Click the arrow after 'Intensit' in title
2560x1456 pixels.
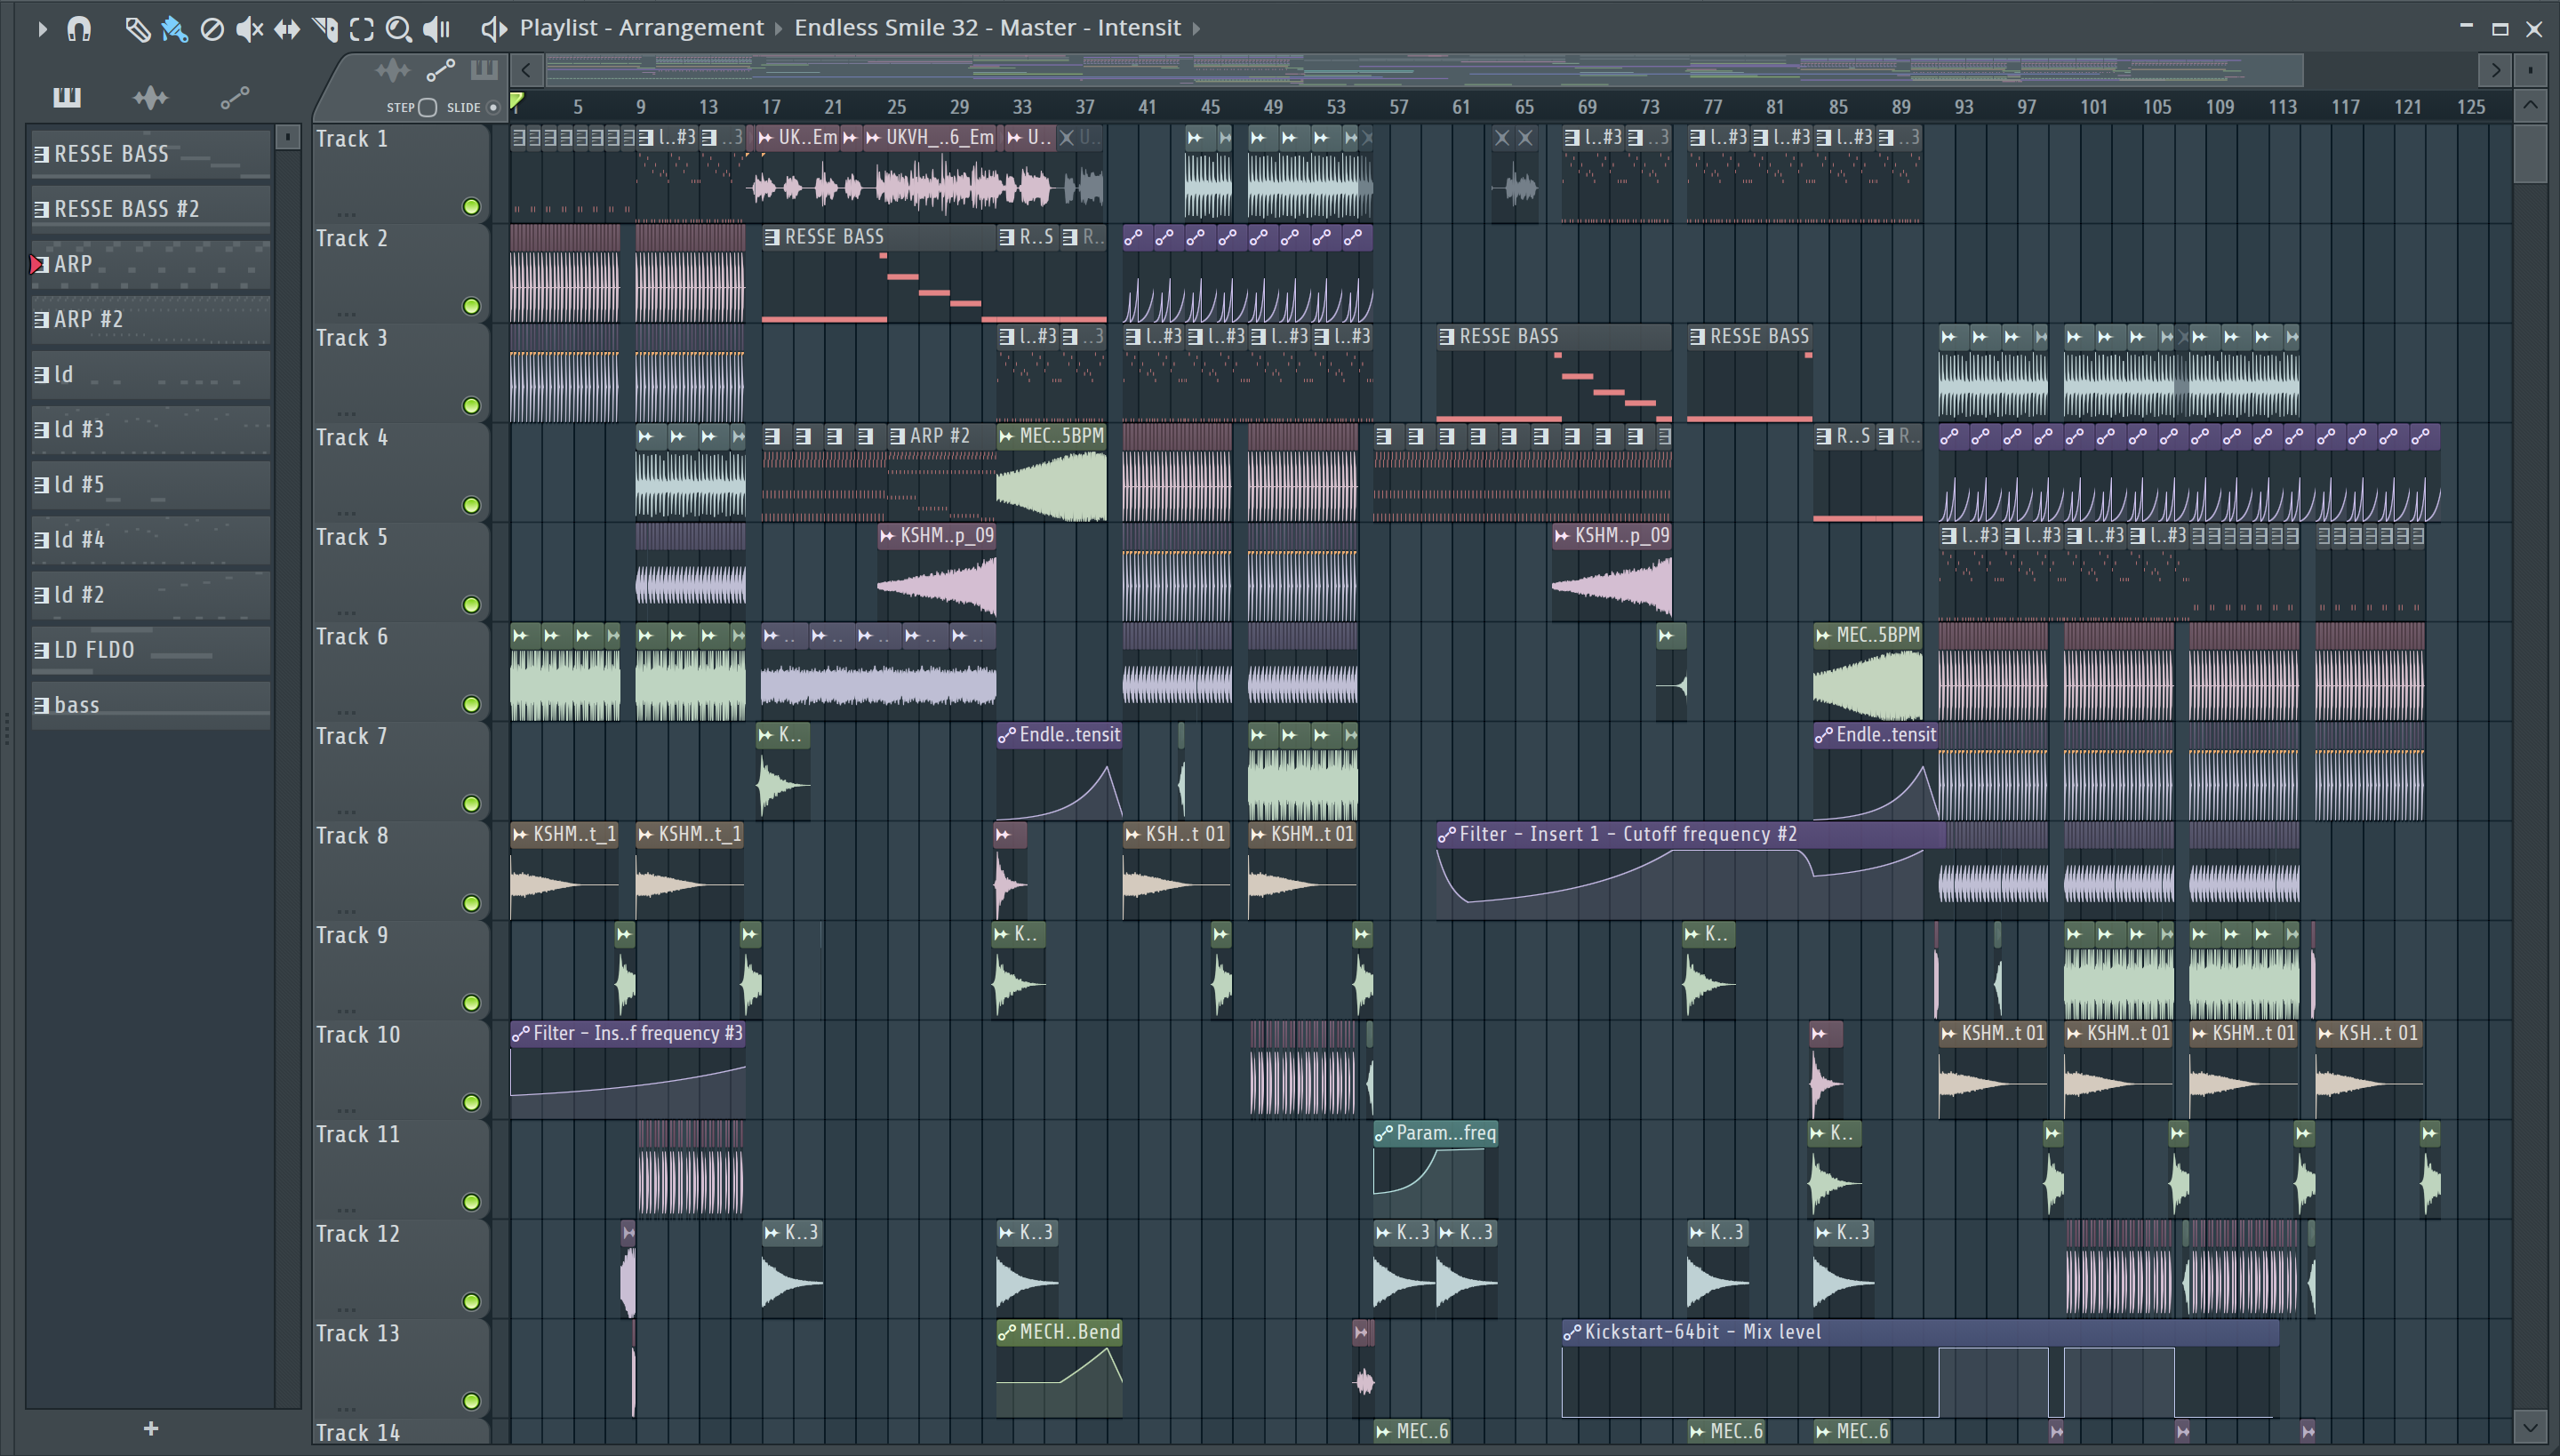(1196, 28)
